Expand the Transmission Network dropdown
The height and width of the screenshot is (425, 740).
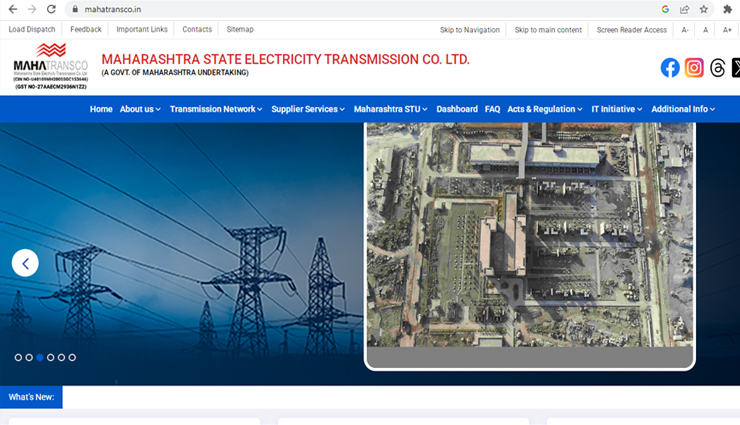coord(215,109)
